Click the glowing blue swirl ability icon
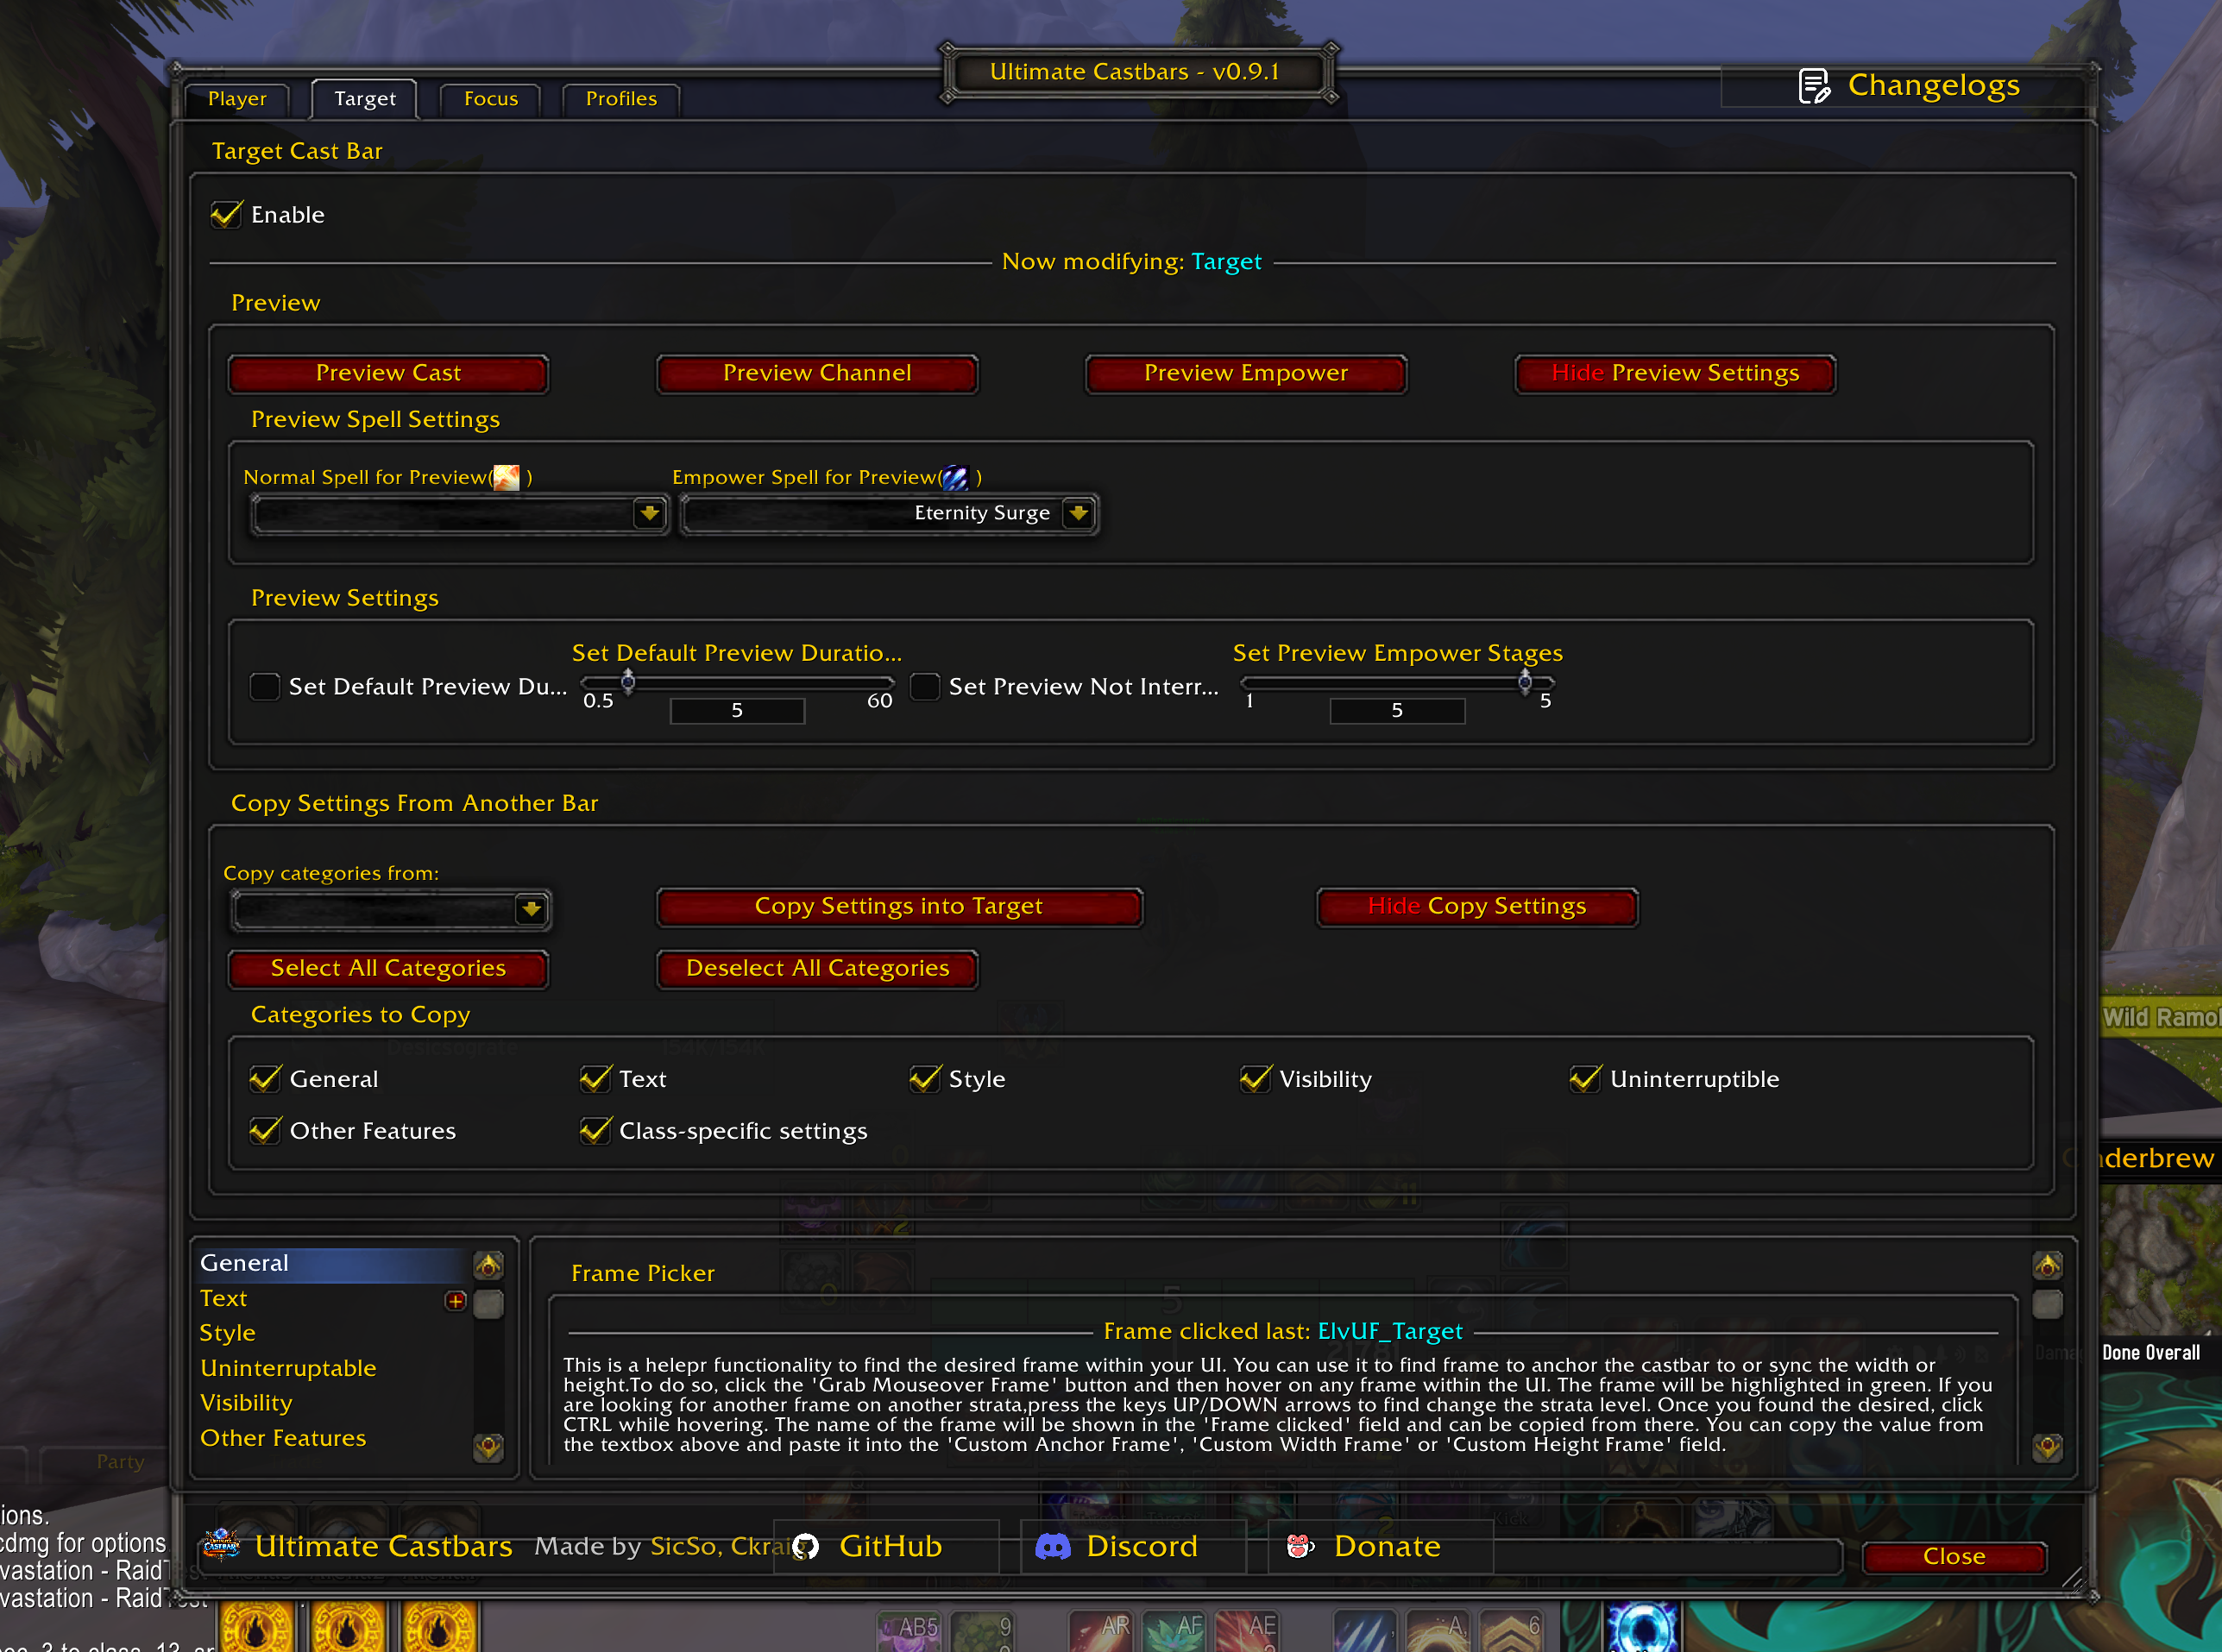This screenshot has width=2222, height=1652. pos(1642,1627)
